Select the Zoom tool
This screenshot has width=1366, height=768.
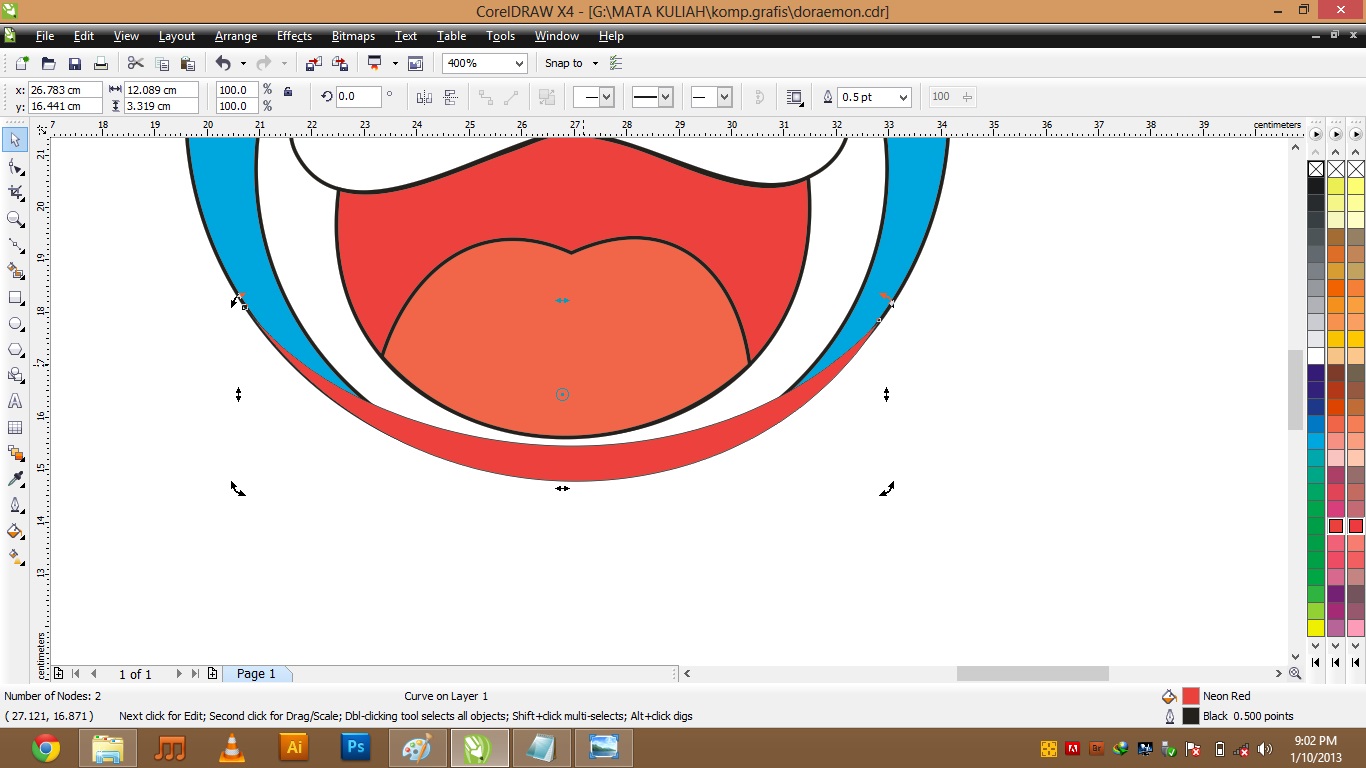click(x=15, y=219)
